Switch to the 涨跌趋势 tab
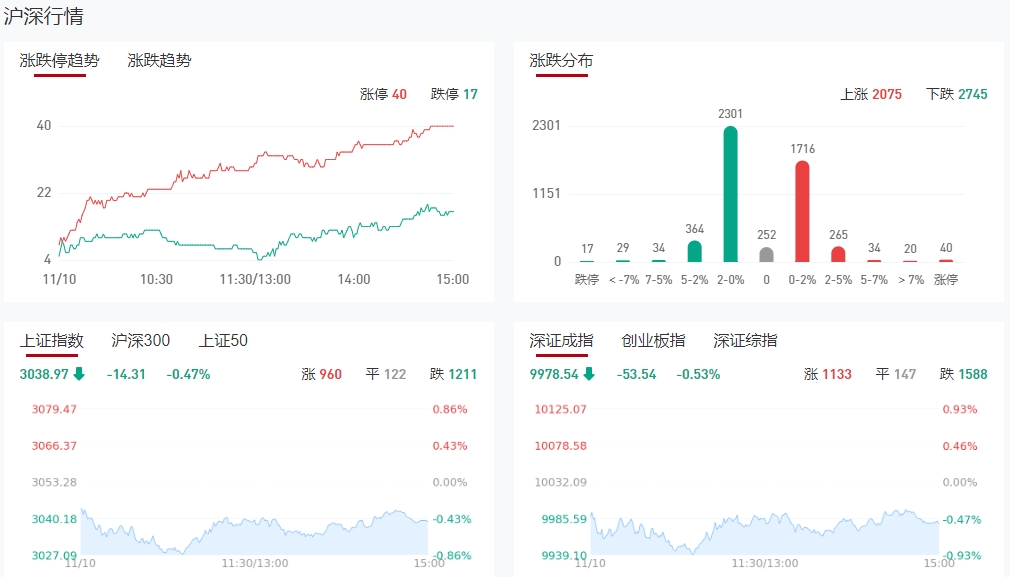This screenshot has width=1010, height=577. 159,60
